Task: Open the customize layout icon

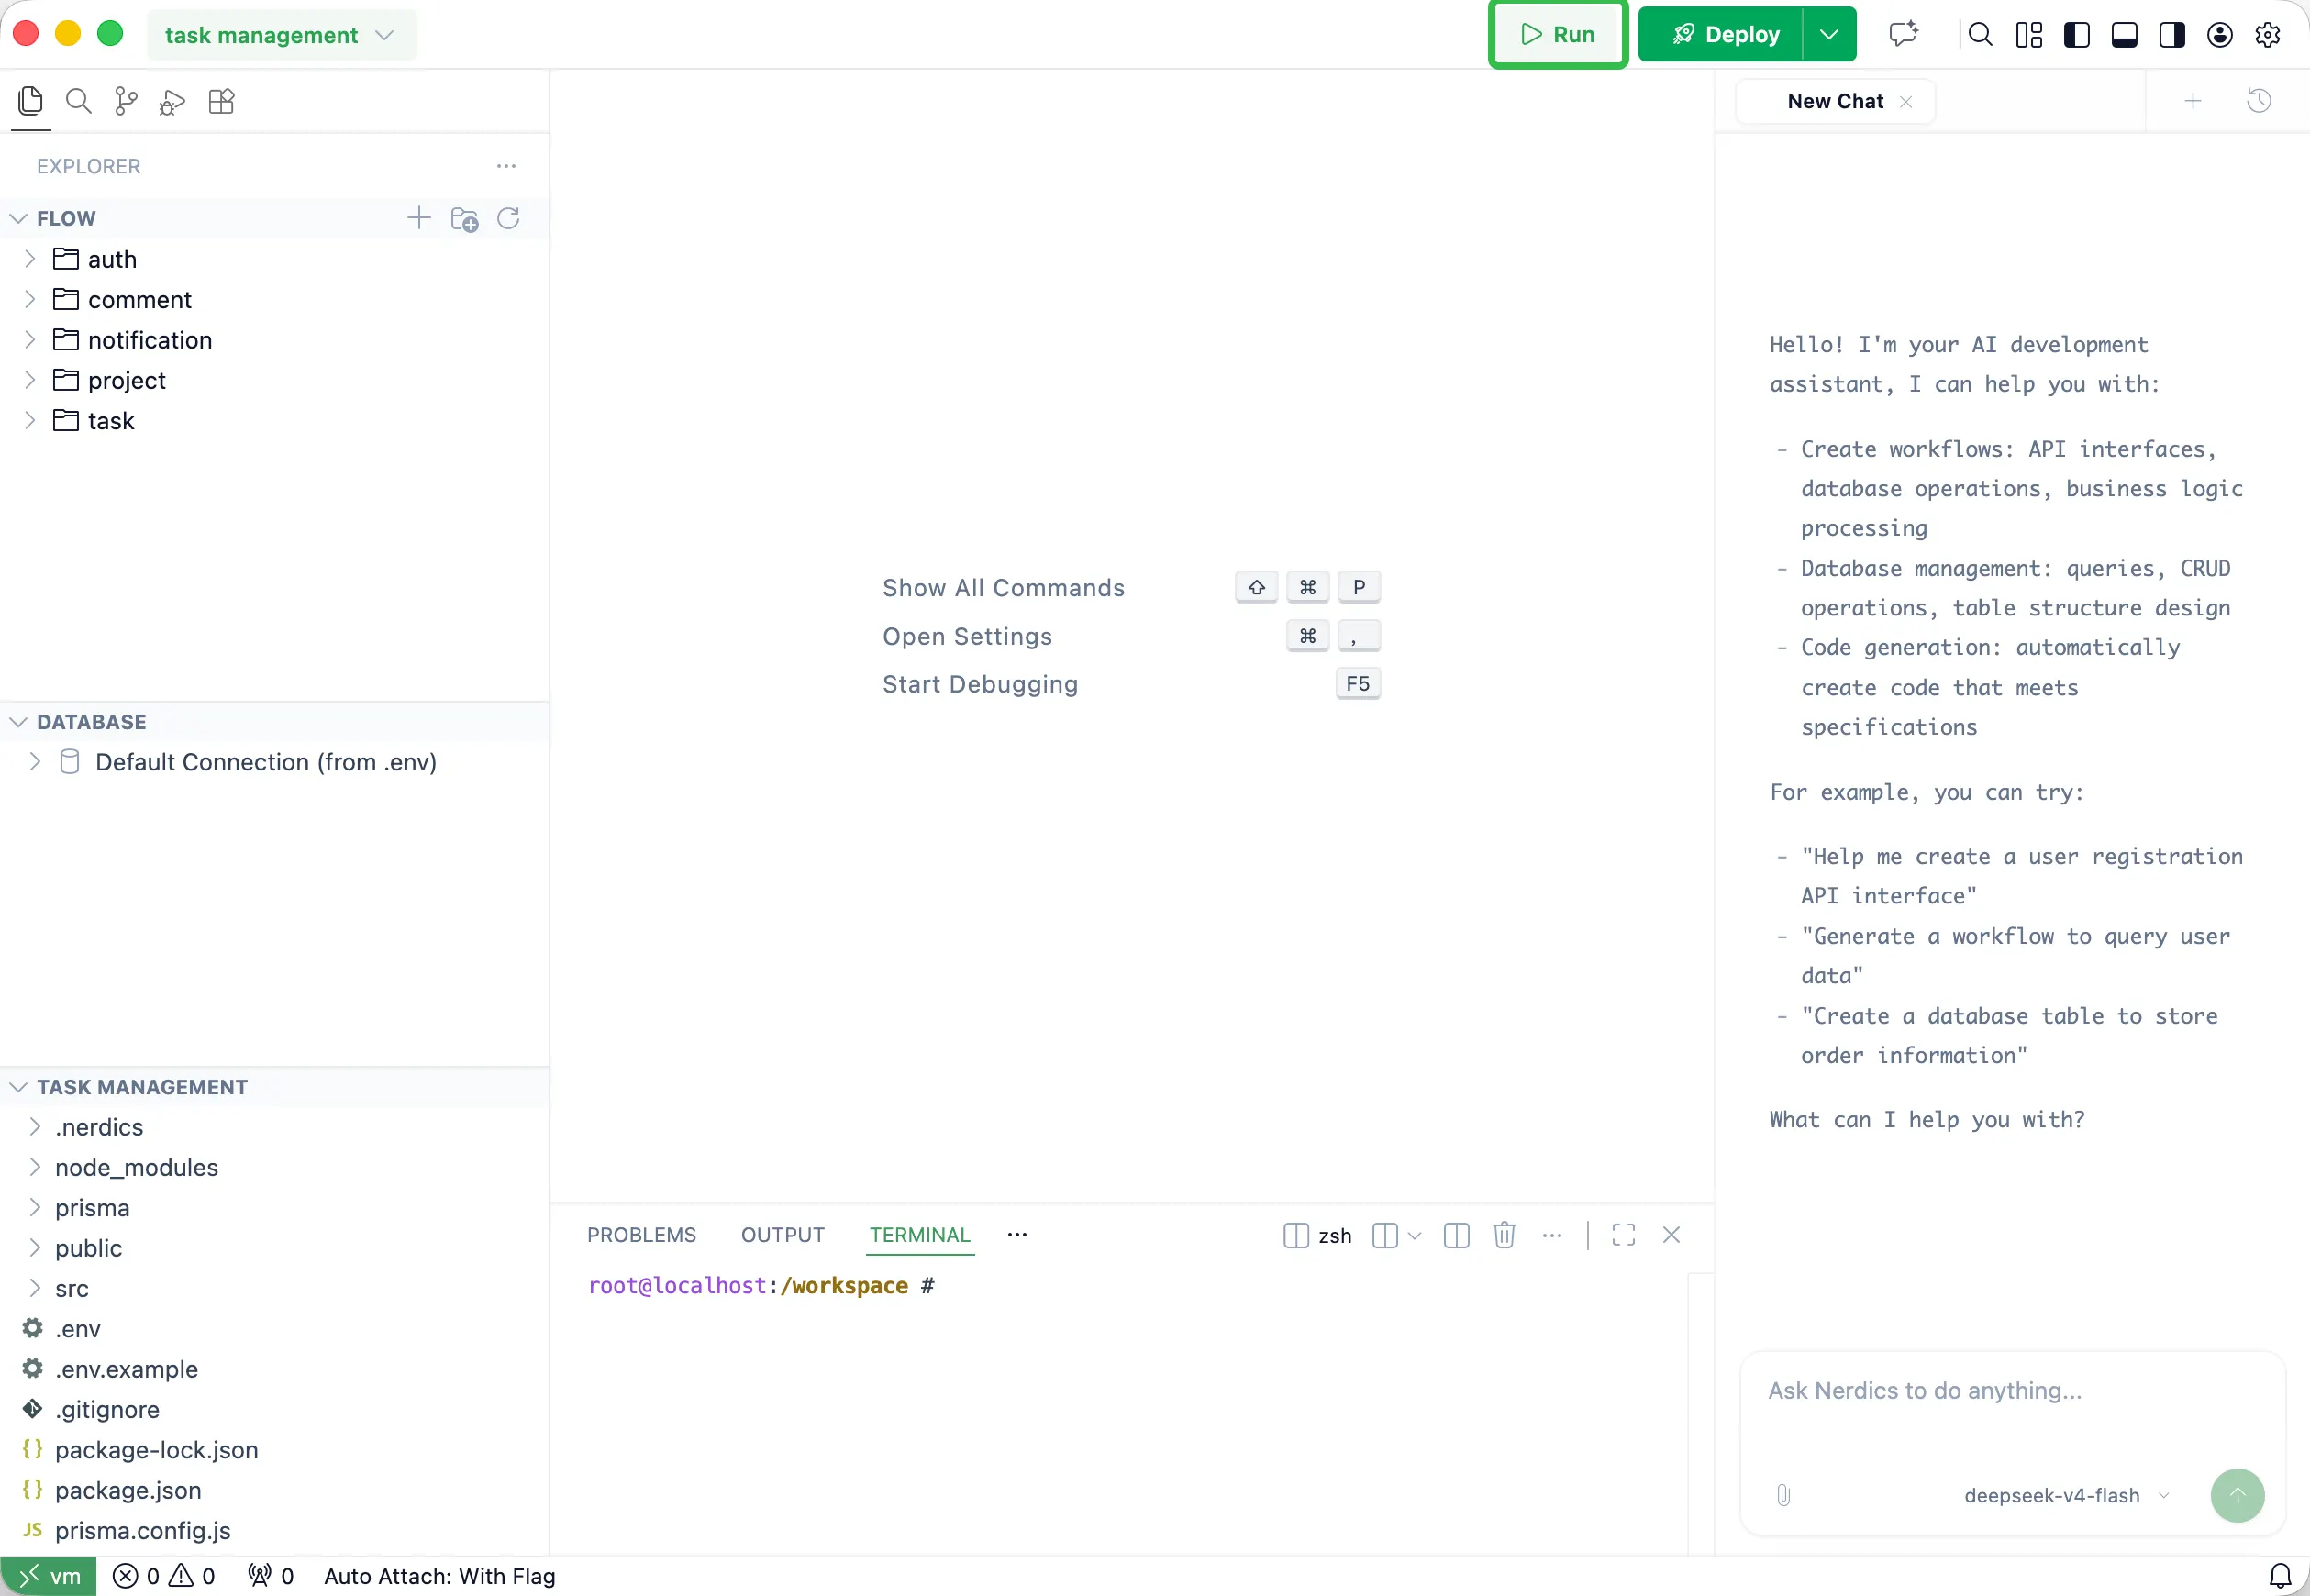Action: pyautogui.click(x=2029, y=35)
